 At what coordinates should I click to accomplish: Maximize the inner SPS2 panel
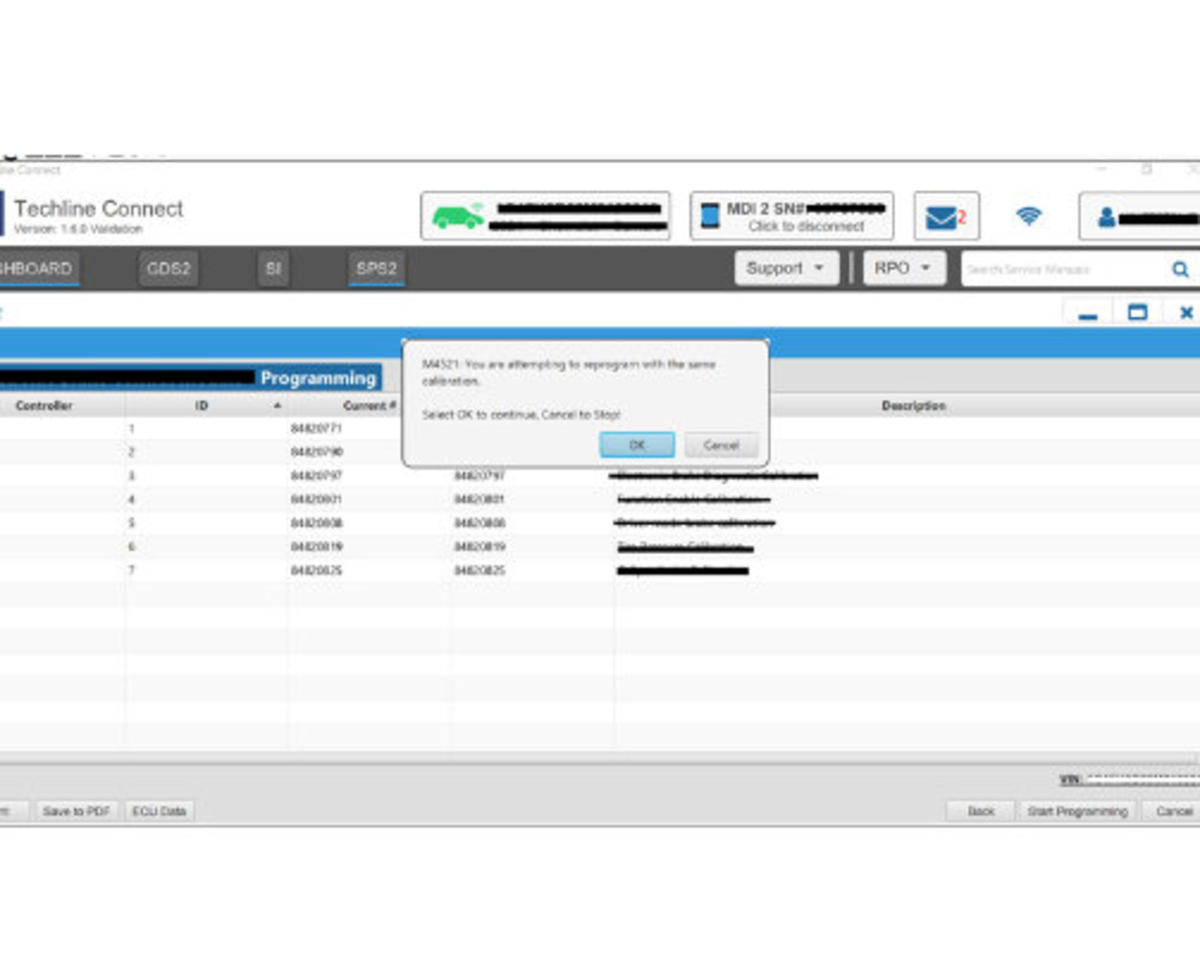(x=1137, y=312)
